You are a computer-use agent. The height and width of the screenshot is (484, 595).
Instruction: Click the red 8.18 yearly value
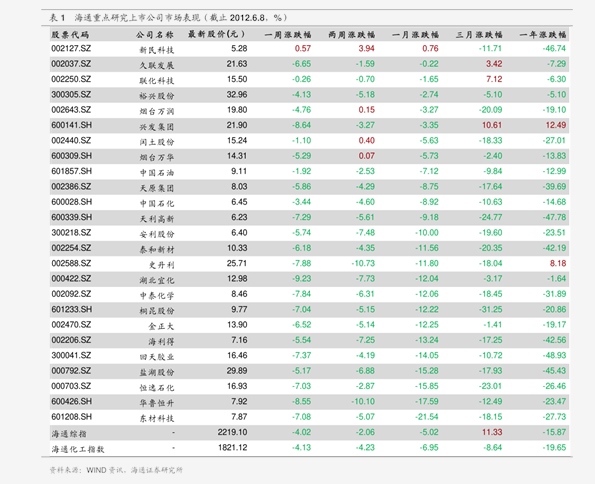click(558, 263)
